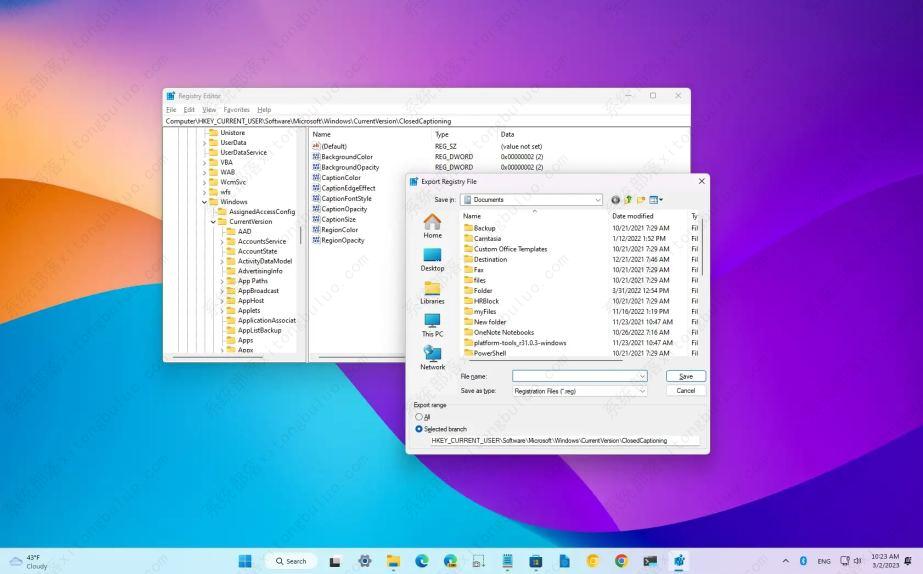Select the (Default) registry string value
This screenshot has width=923, height=574.
point(334,146)
